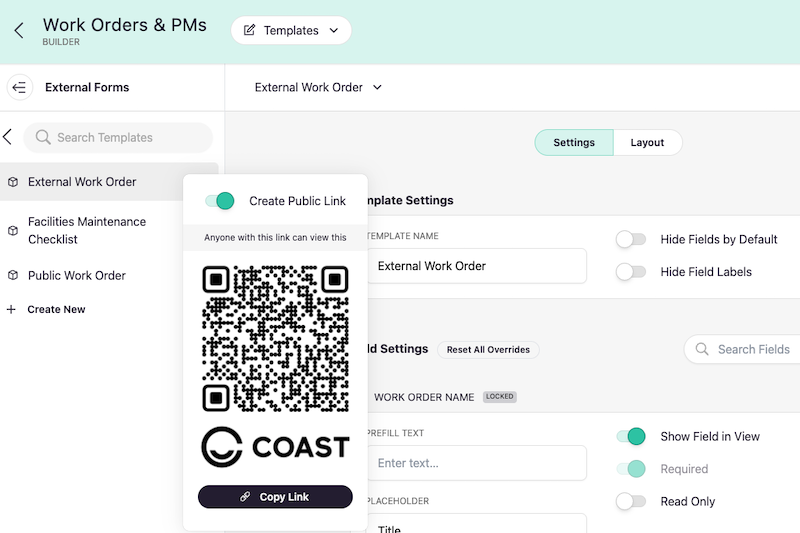Image resolution: width=800 pixels, height=533 pixels.
Task: Toggle the Required switch
Action: pyautogui.click(x=631, y=469)
